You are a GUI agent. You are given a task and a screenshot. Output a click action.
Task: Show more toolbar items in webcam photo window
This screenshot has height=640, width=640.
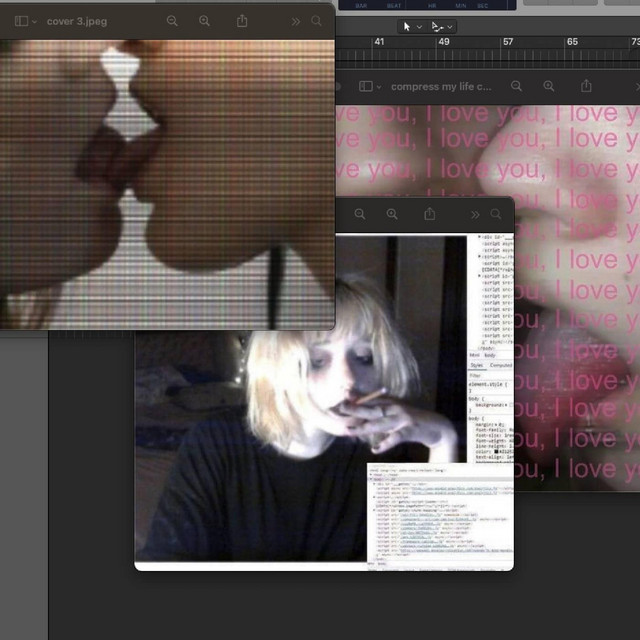(x=475, y=215)
